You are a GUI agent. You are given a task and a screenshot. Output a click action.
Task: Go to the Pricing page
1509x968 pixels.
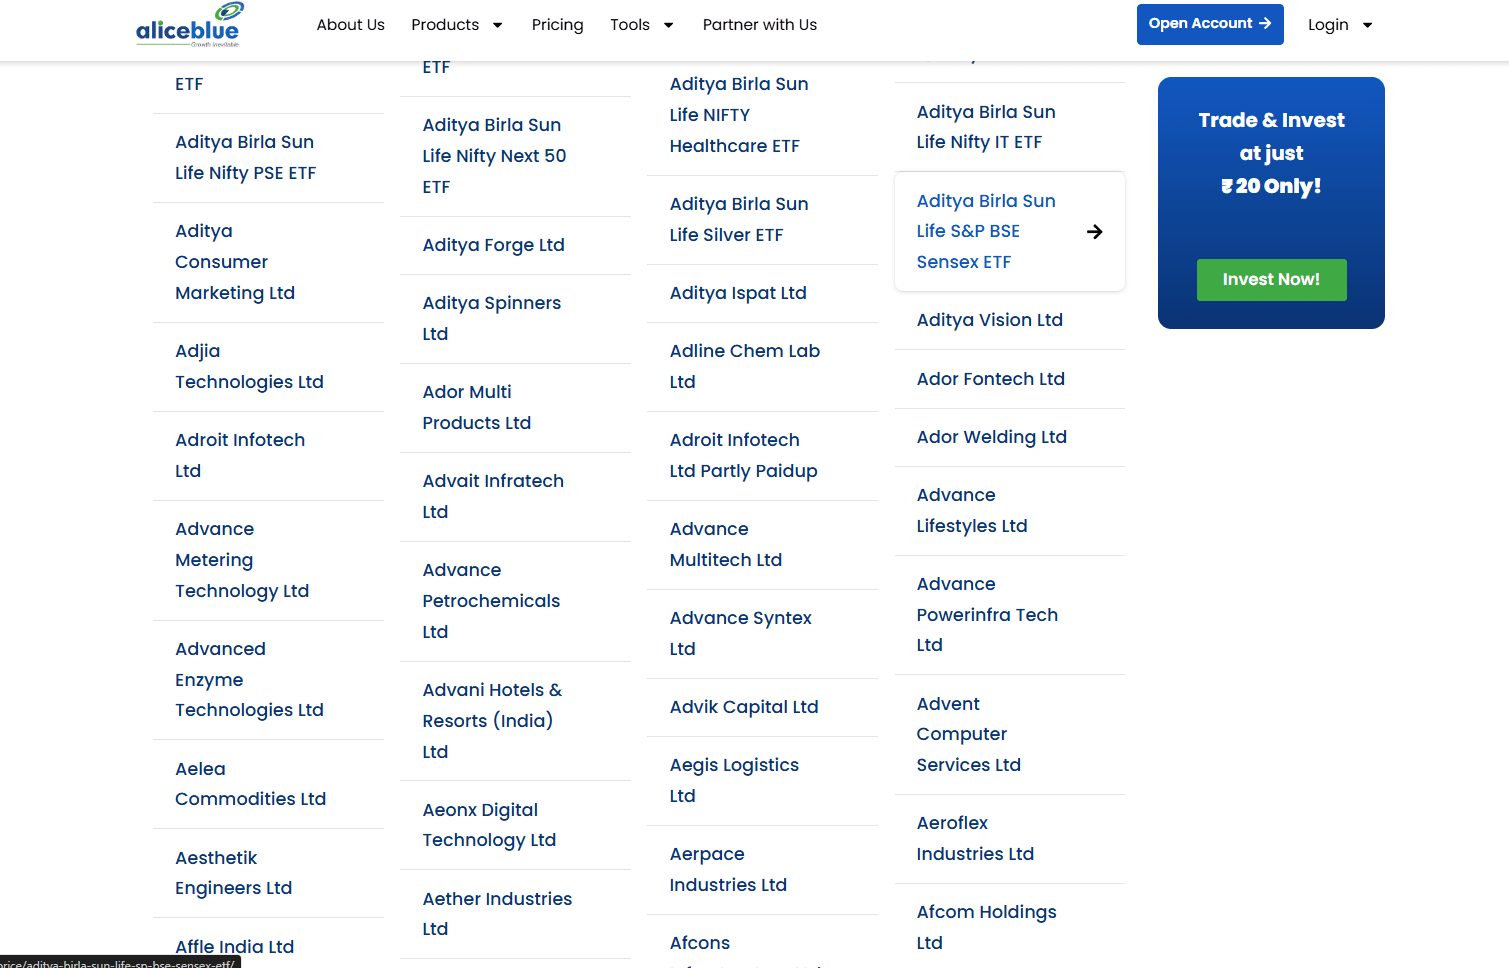pyautogui.click(x=557, y=25)
